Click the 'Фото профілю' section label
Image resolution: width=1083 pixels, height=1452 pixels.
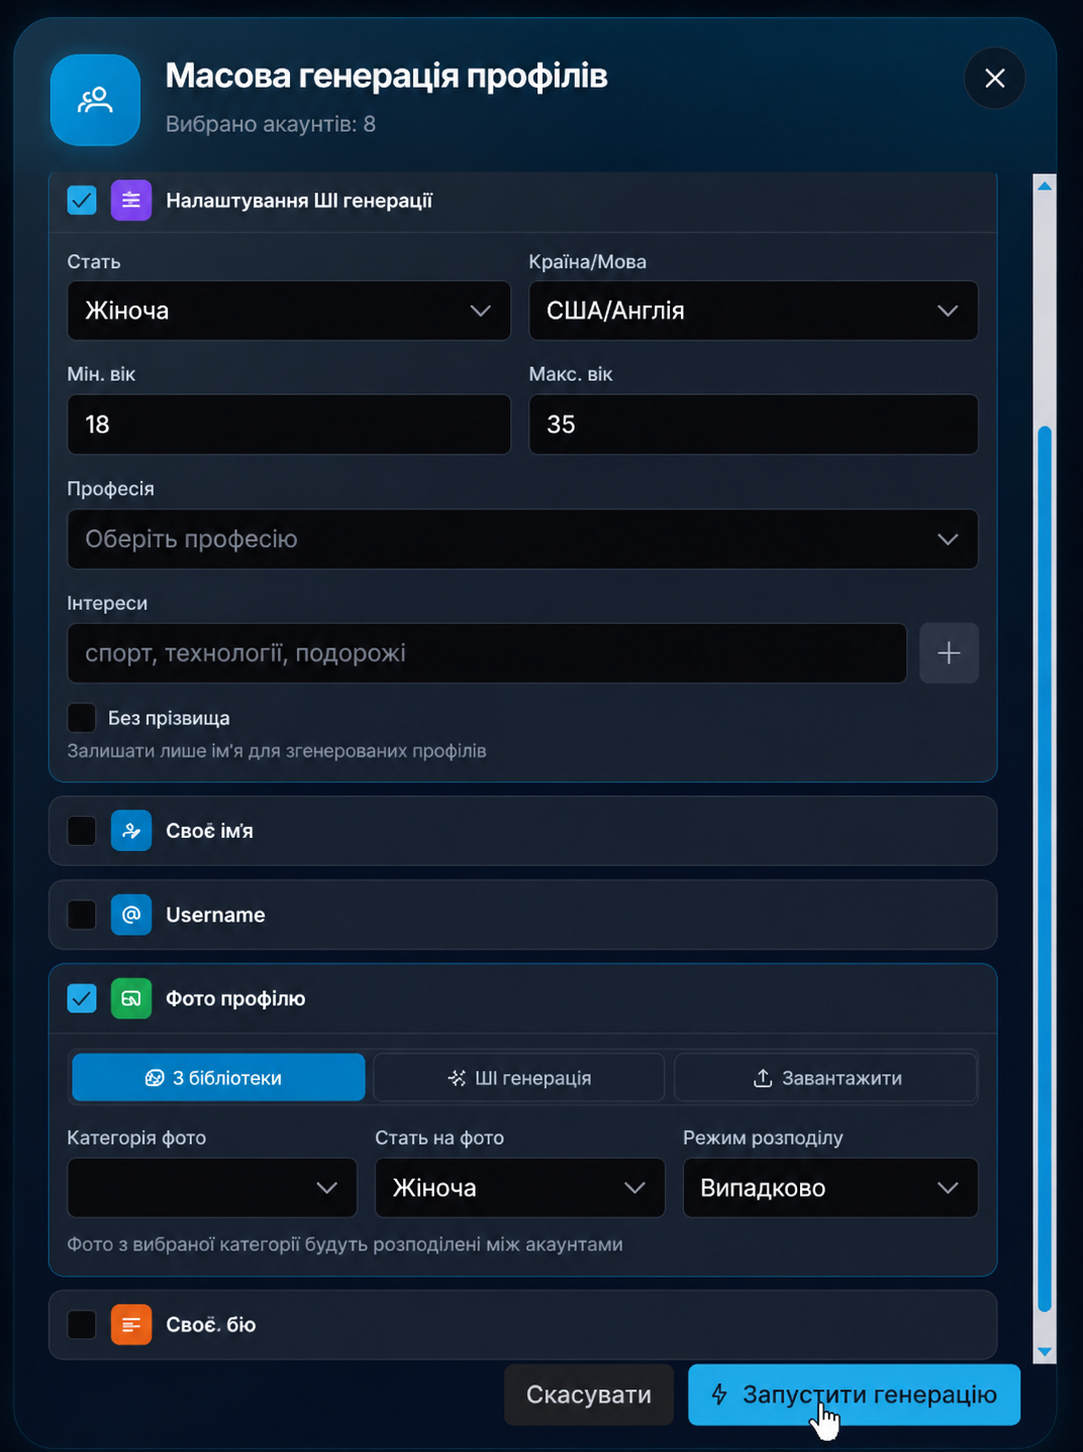click(235, 998)
